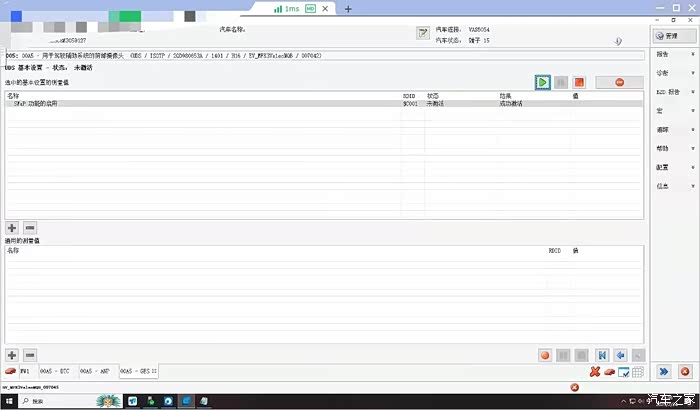The width and height of the screenshot is (700, 410).
Task: Add measured value with lower plus button
Action: [x=13, y=355]
